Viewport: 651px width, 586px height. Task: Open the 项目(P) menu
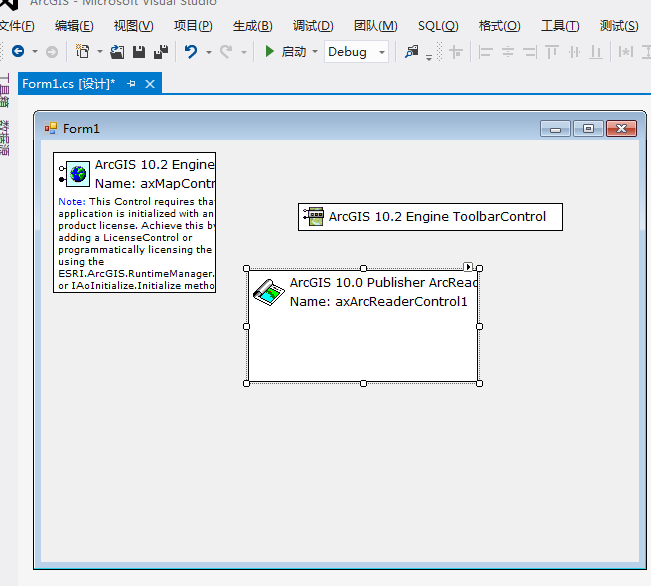[193, 26]
